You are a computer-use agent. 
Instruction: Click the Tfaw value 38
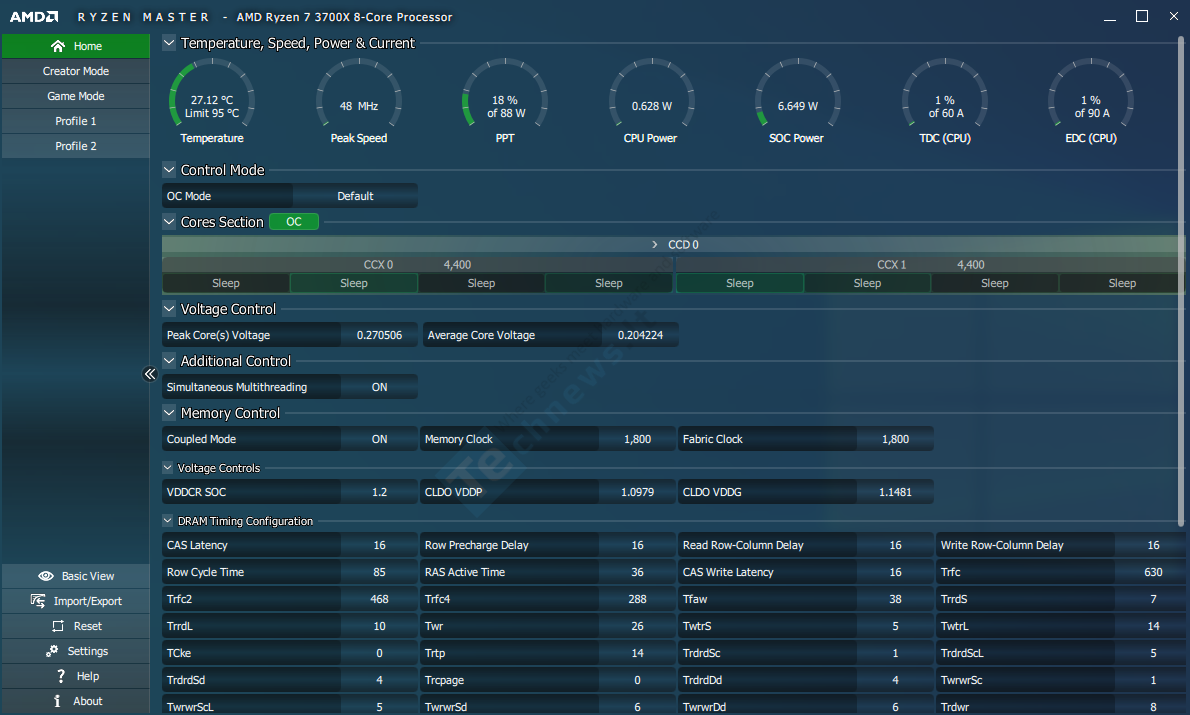(896, 600)
